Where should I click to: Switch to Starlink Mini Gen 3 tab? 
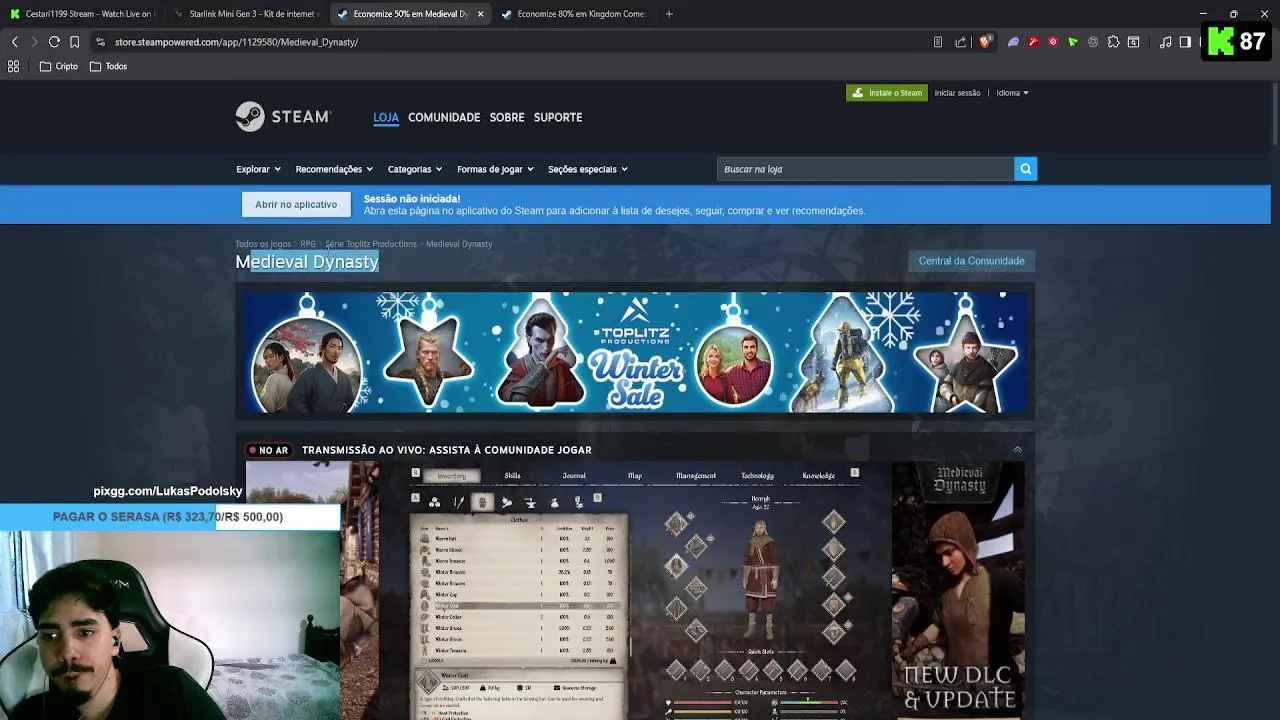click(x=246, y=14)
